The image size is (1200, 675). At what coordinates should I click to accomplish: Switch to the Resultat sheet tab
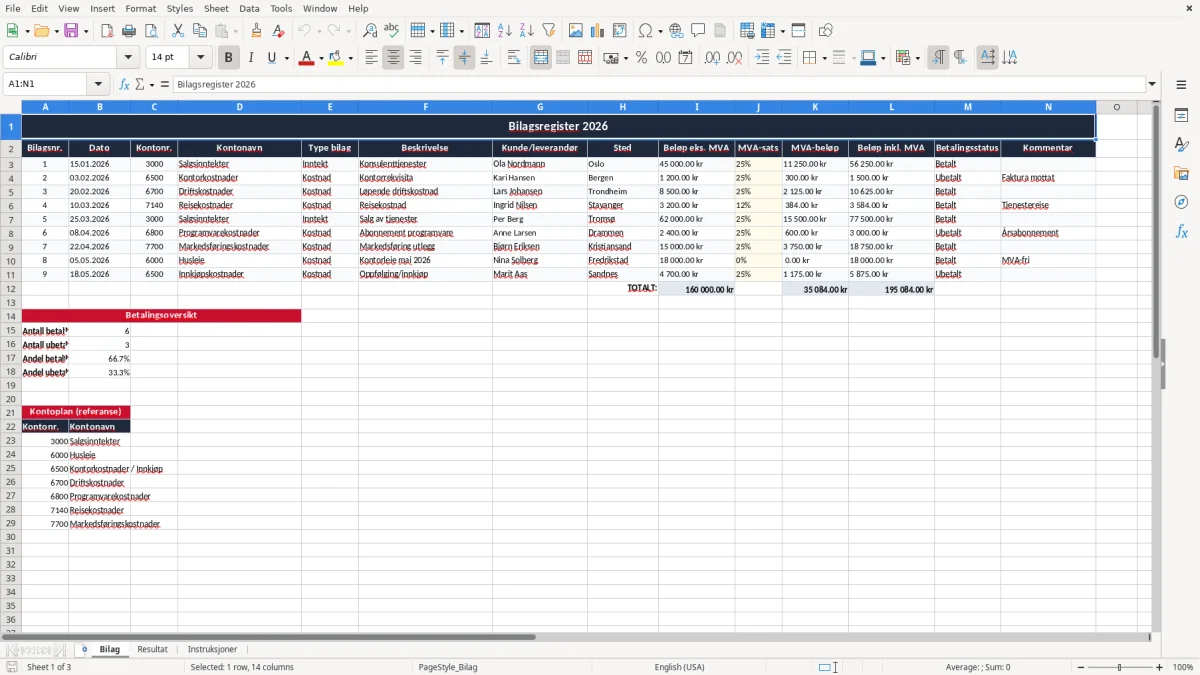153,649
